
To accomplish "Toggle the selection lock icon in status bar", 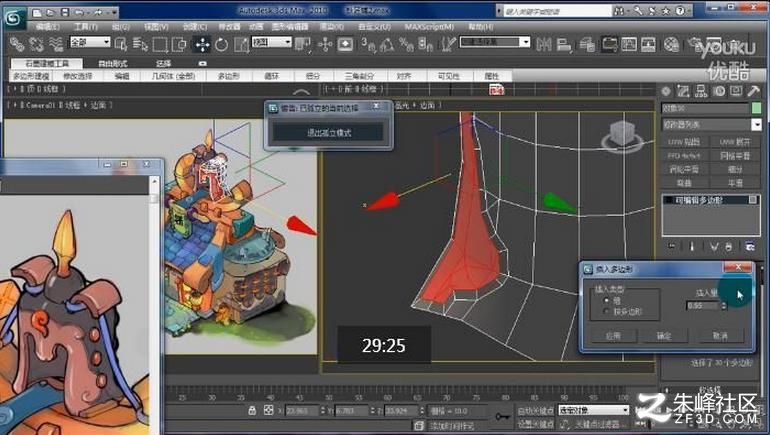I will click(x=252, y=410).
